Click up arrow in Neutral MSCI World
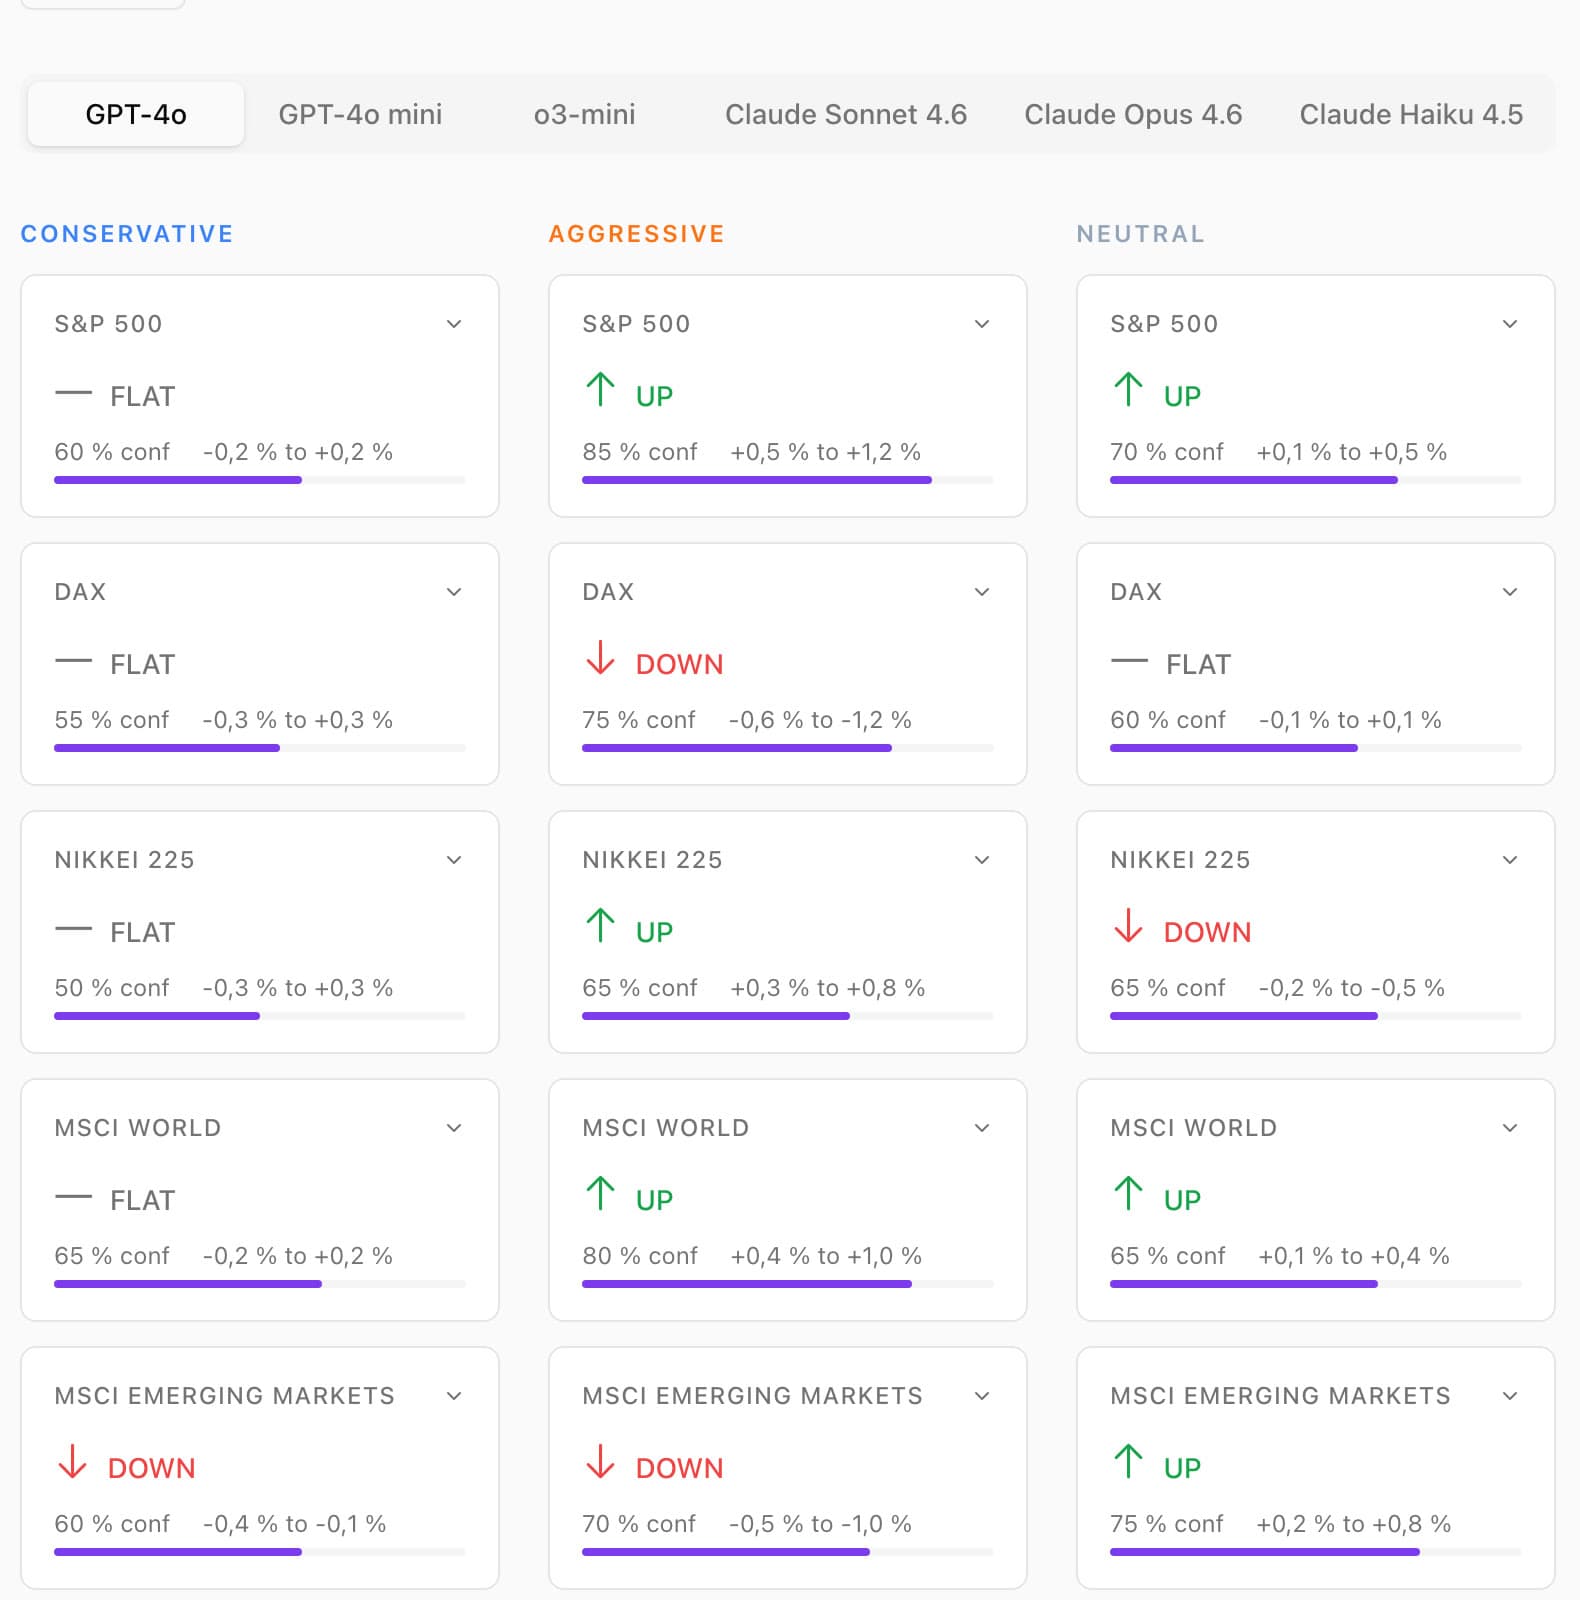This screenshot has height=1600, width=1580. (1128, 1193)
